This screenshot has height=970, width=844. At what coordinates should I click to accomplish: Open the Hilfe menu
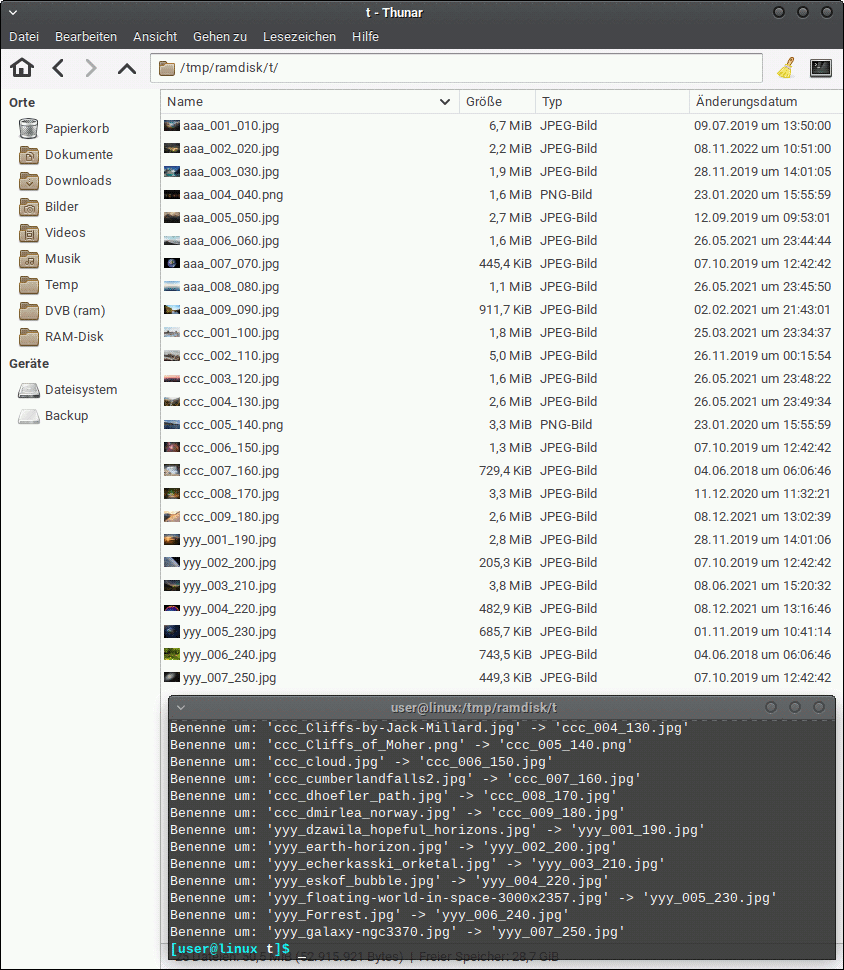[x=365, y=36]
